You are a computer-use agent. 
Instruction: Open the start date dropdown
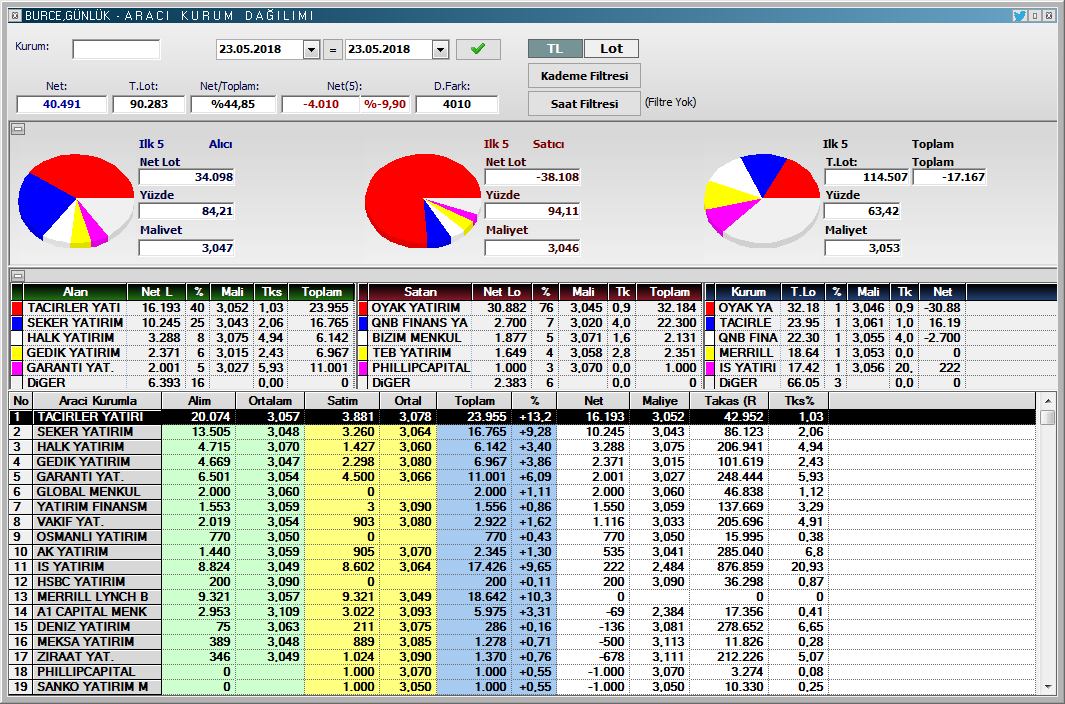pyautogui.click(x=311, y=50)
